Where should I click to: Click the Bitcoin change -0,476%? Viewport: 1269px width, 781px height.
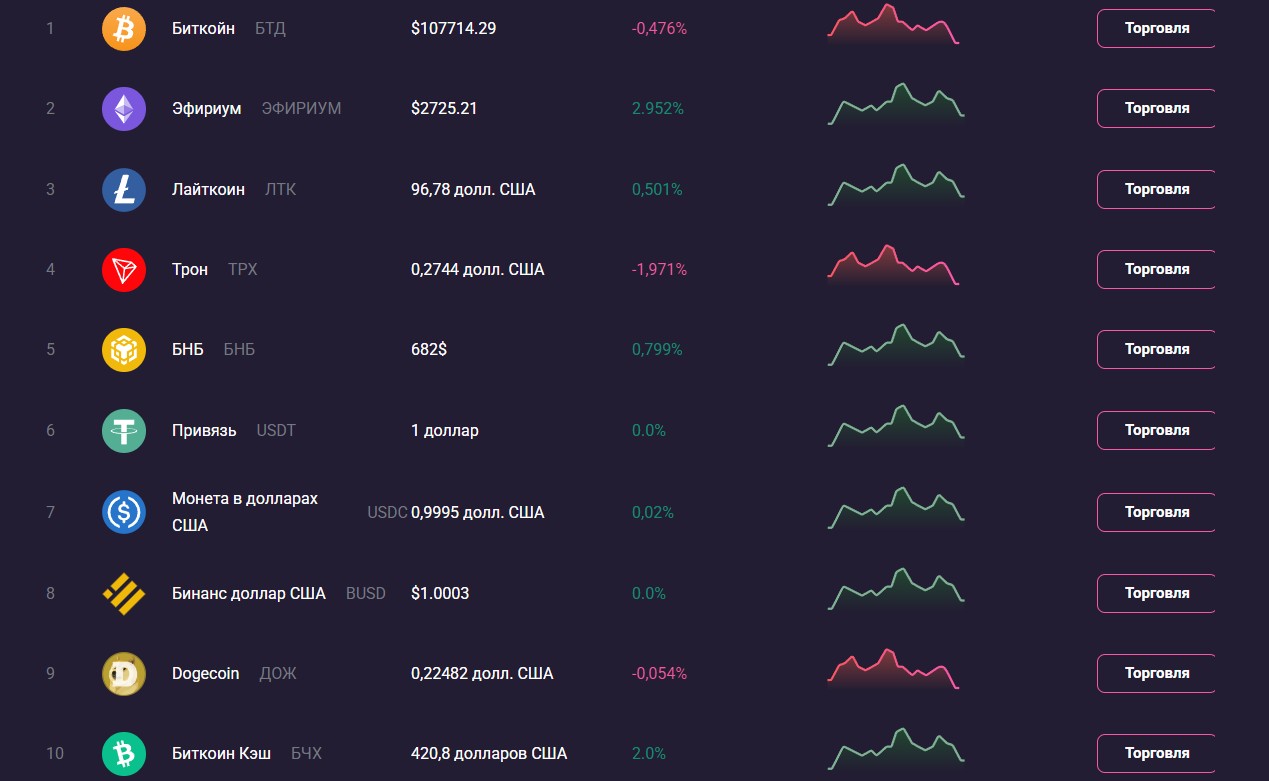click(x=659, y=28)
